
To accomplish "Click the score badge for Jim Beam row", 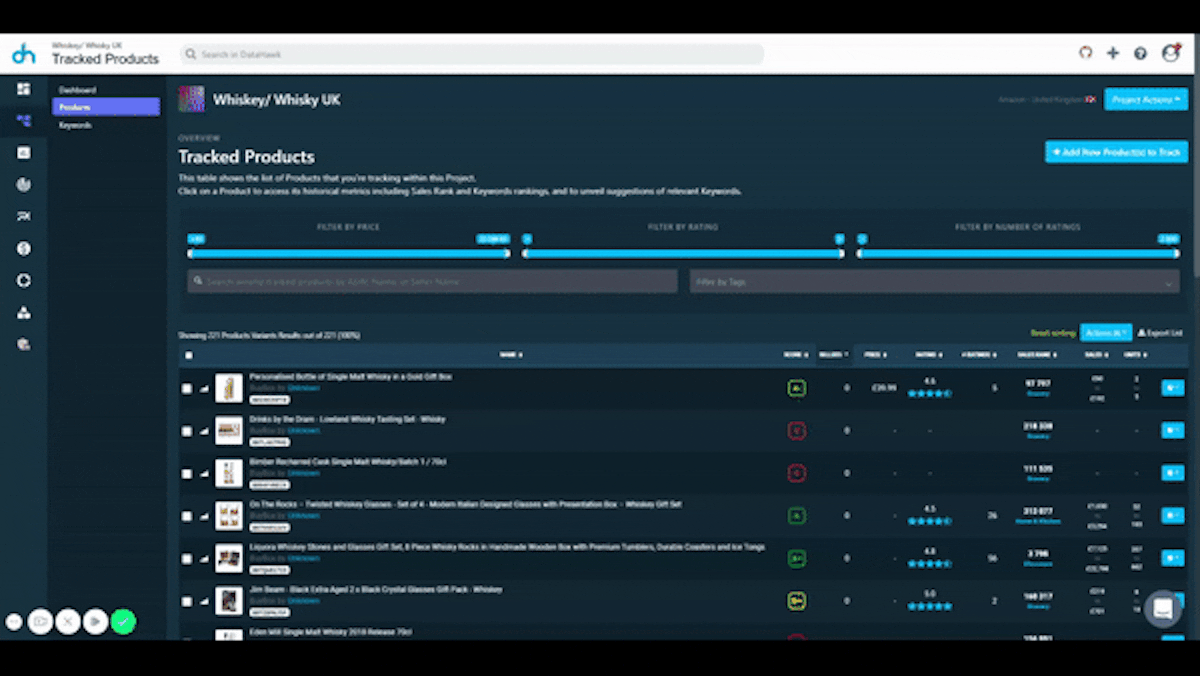I will tap(797, 601).
